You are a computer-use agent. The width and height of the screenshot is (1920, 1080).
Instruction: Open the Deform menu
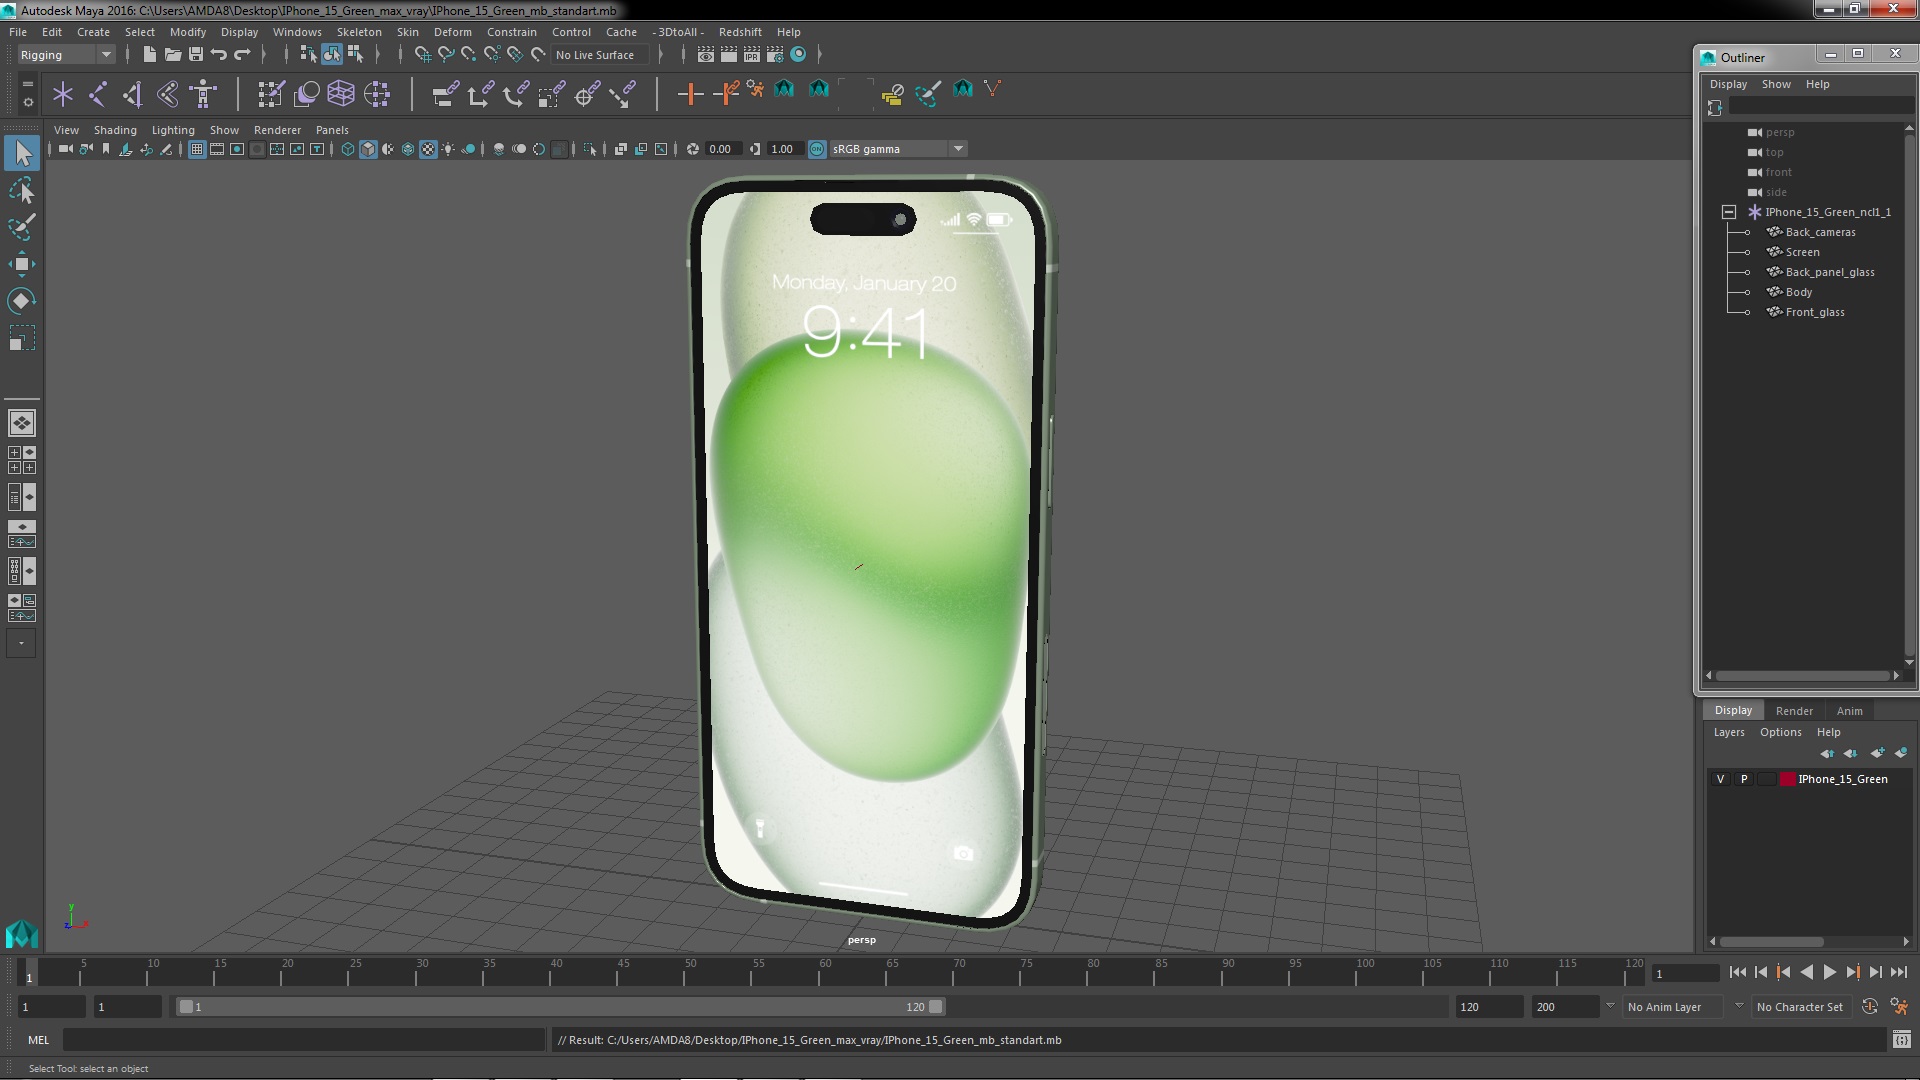pyautogui.click(x=452, y=32)
